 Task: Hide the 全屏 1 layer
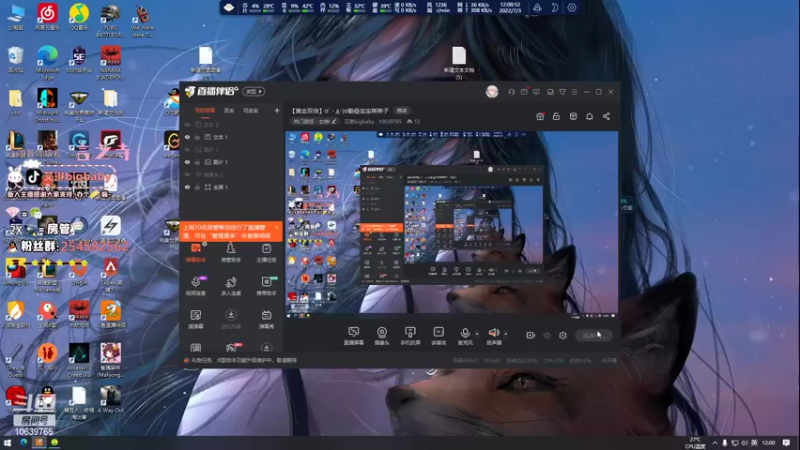coord(187,187)
